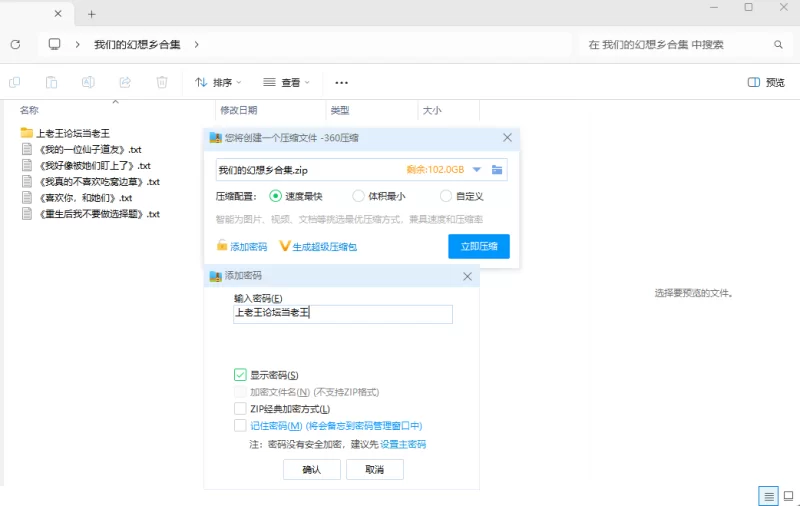Toggle the preview pane button
Screen dimensions: 800x506
[x=766, y=83]
